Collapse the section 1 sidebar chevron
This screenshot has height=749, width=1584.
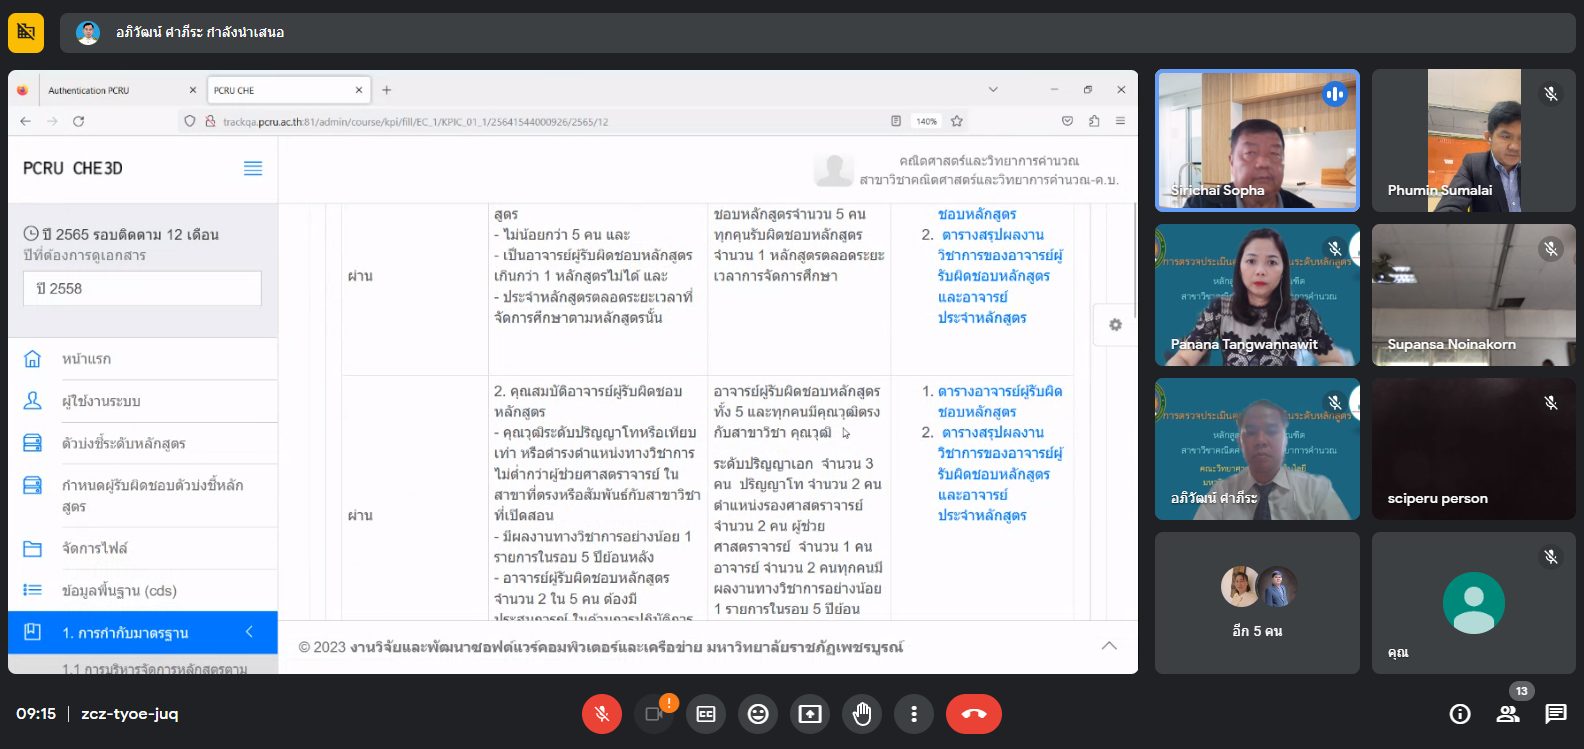point(249,632)
